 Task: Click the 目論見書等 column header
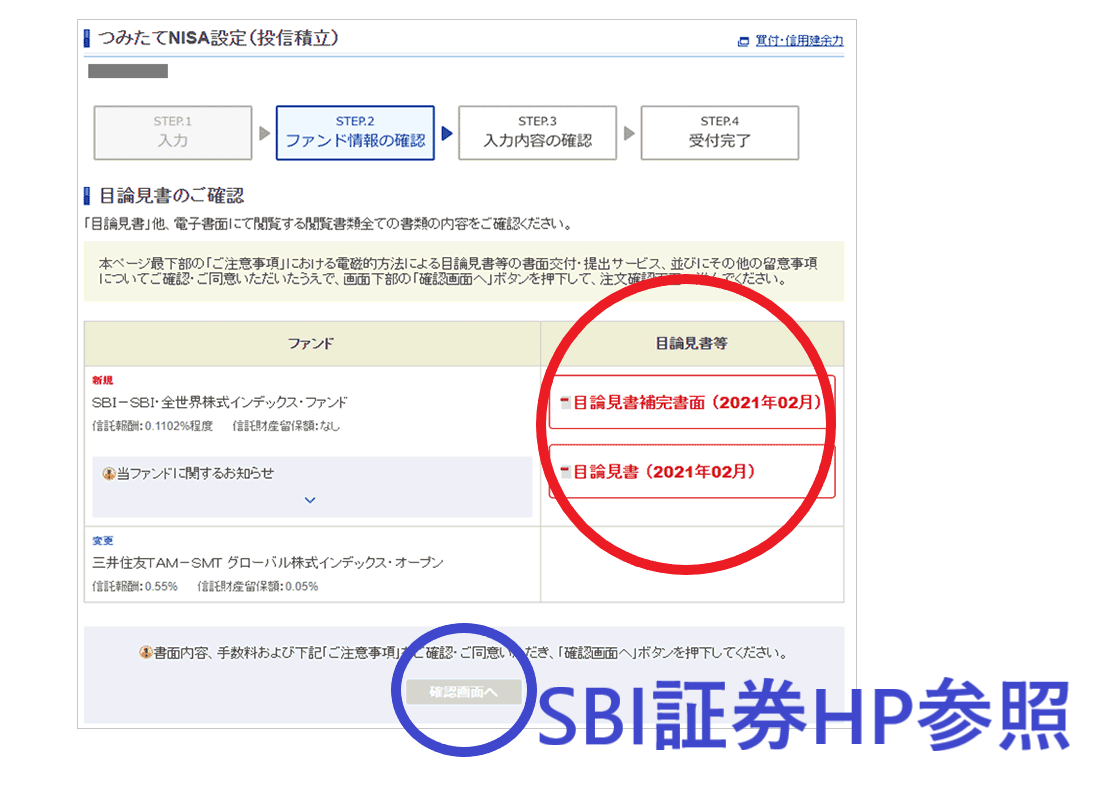click(x=692, y=344)
